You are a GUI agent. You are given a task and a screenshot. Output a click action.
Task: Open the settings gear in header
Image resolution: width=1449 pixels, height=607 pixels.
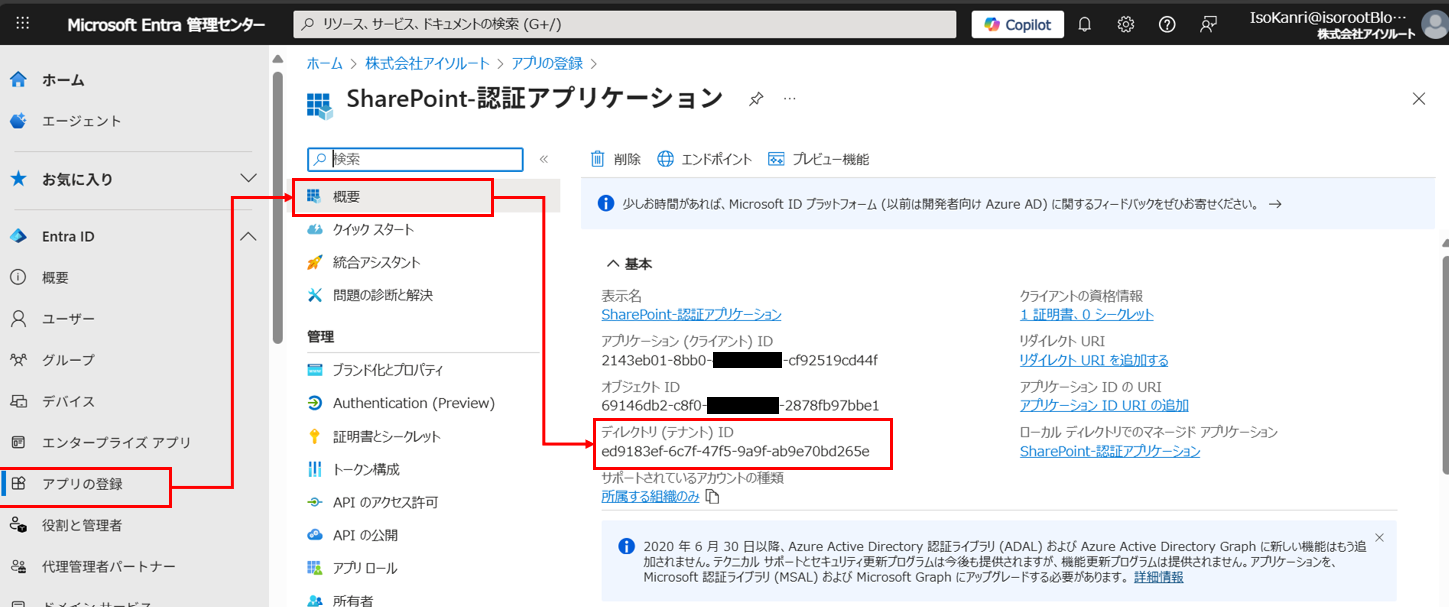tap(1125, 25)
